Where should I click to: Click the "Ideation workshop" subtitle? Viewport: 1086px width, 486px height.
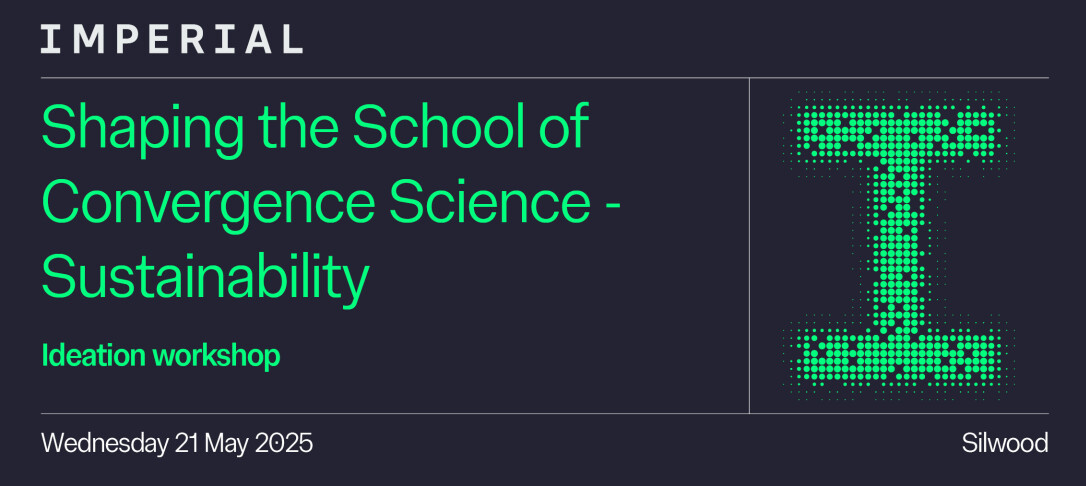pos(161,355)
